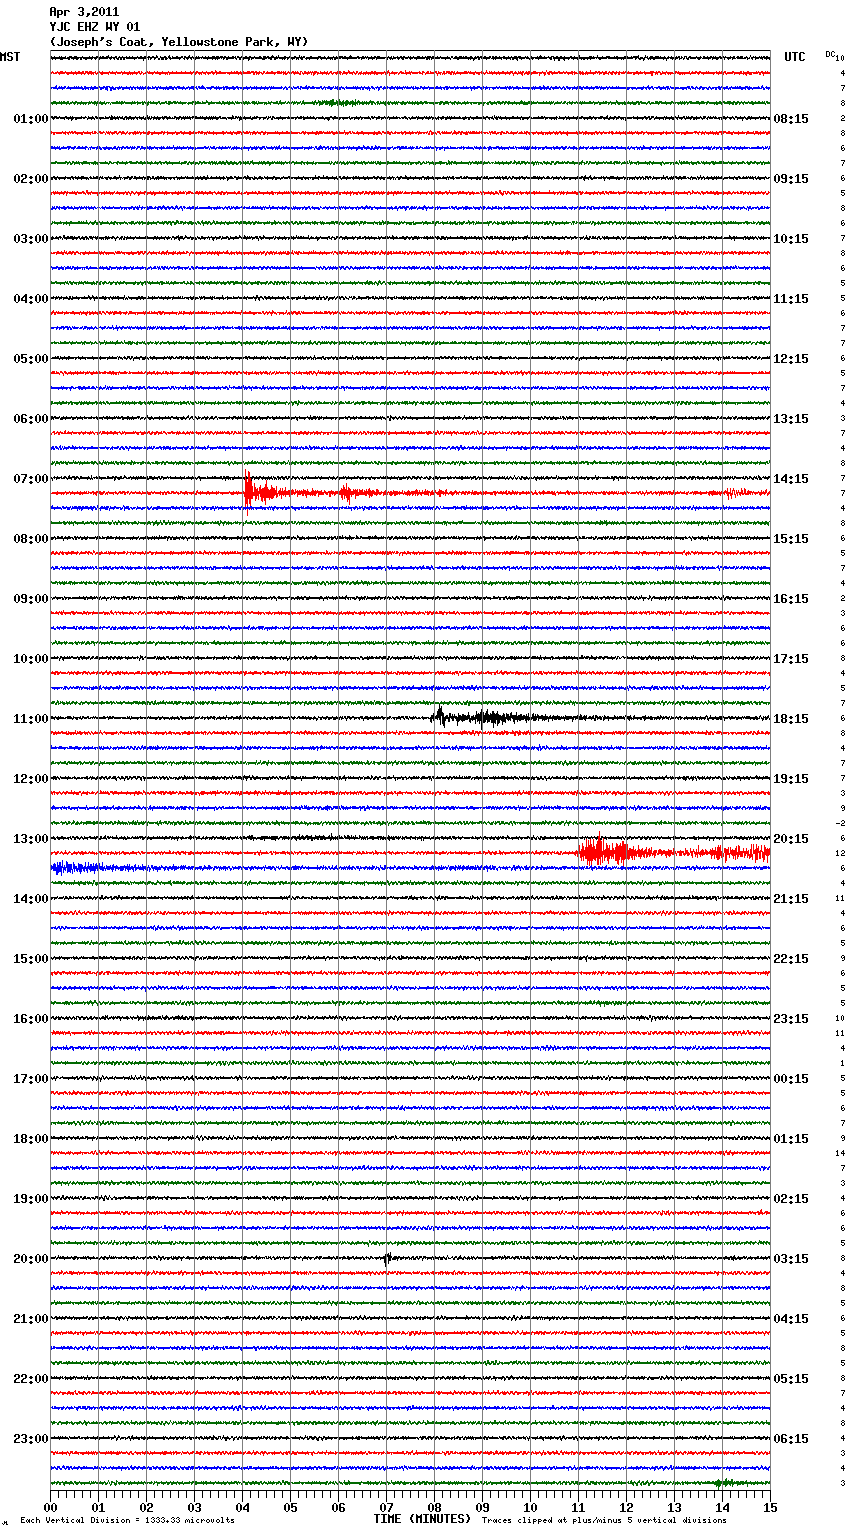
Task: Select the 16:15 UTC time label
Action: [x=791, y=599]
